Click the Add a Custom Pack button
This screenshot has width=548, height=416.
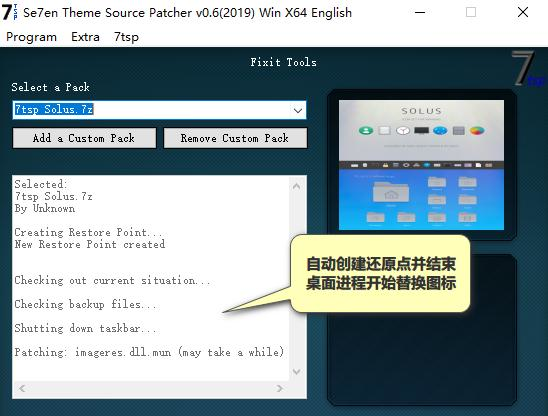[84, 138]
